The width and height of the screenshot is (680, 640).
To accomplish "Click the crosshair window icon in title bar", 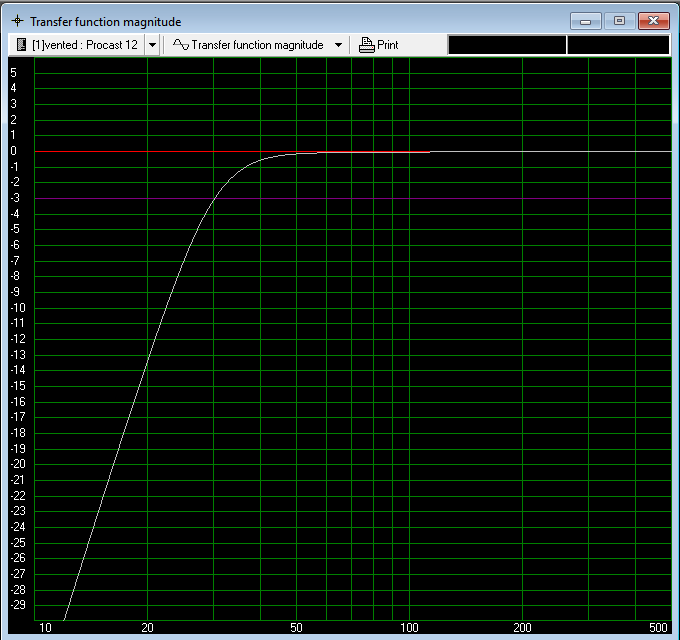I will click(18, 21).
